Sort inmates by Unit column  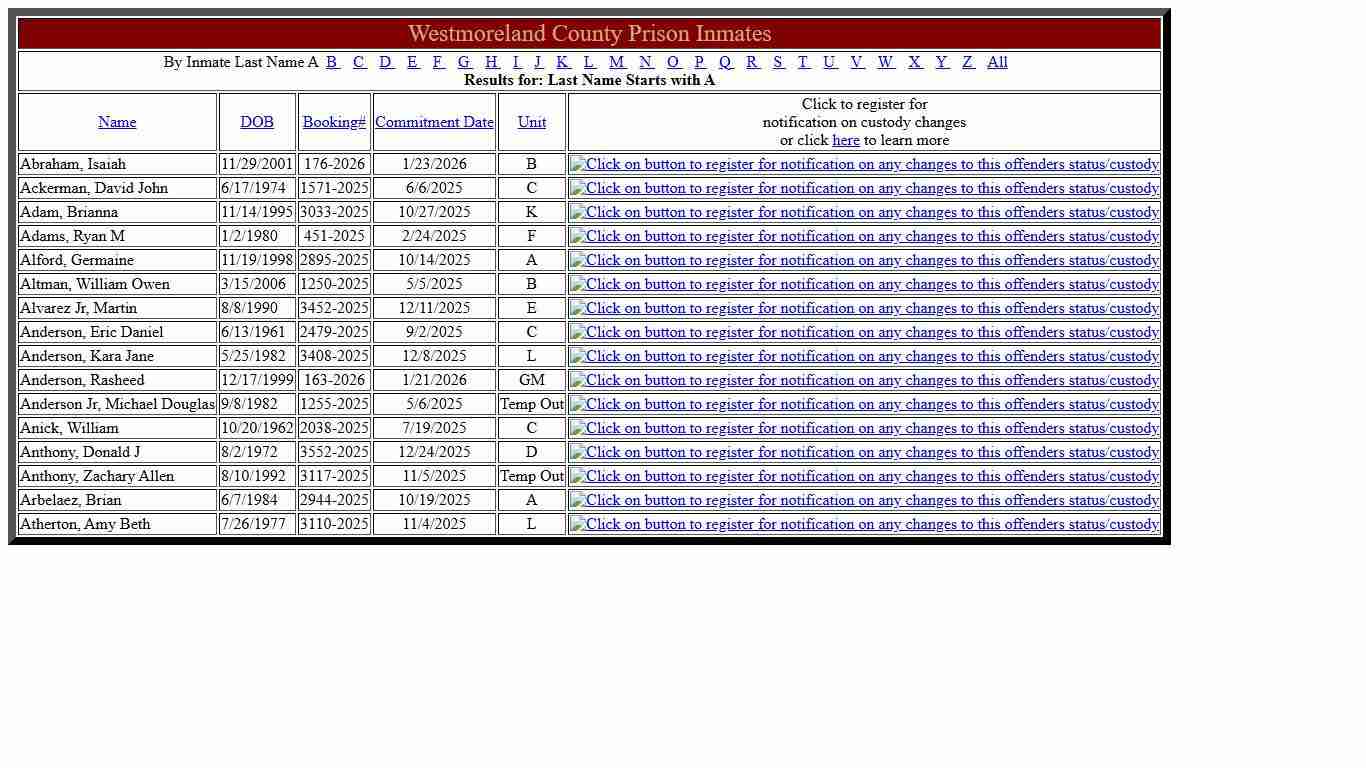click(532, 122)
